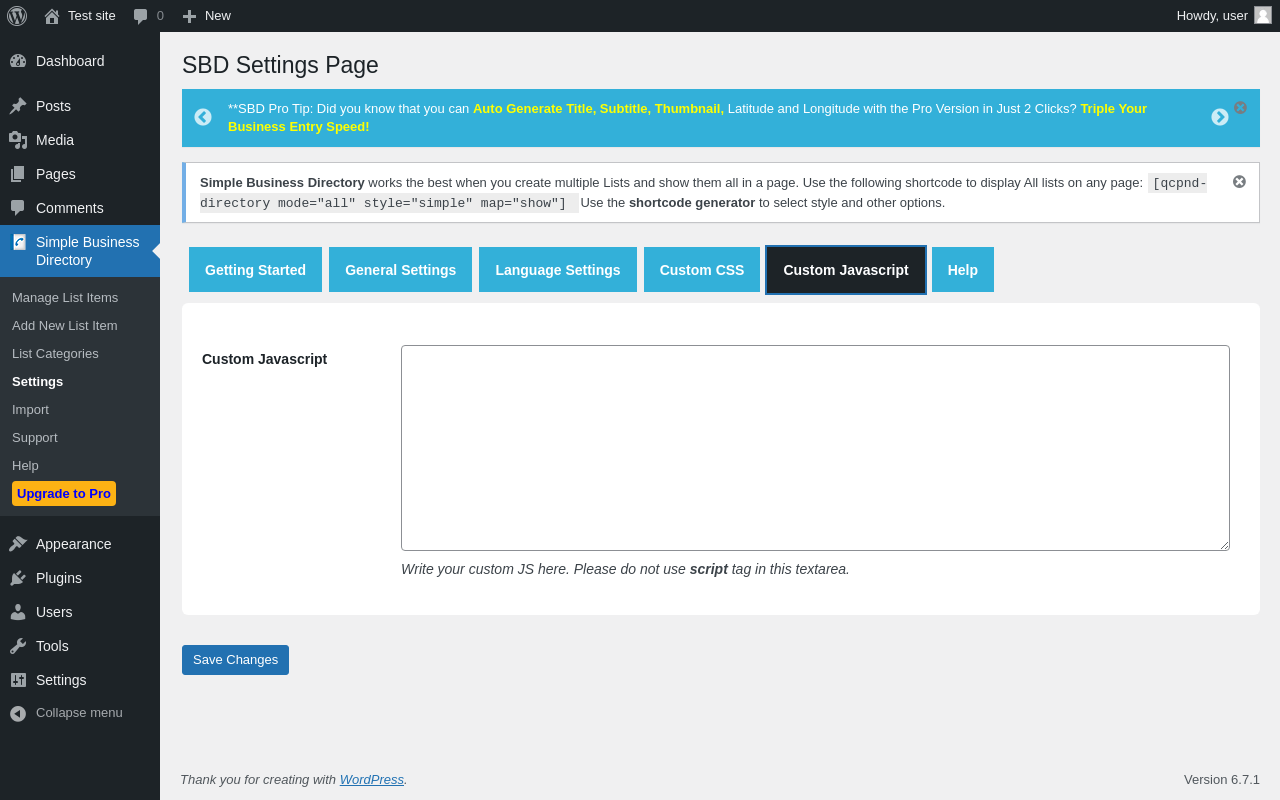Switch to the General Settings tab

(x=400, y=270)
